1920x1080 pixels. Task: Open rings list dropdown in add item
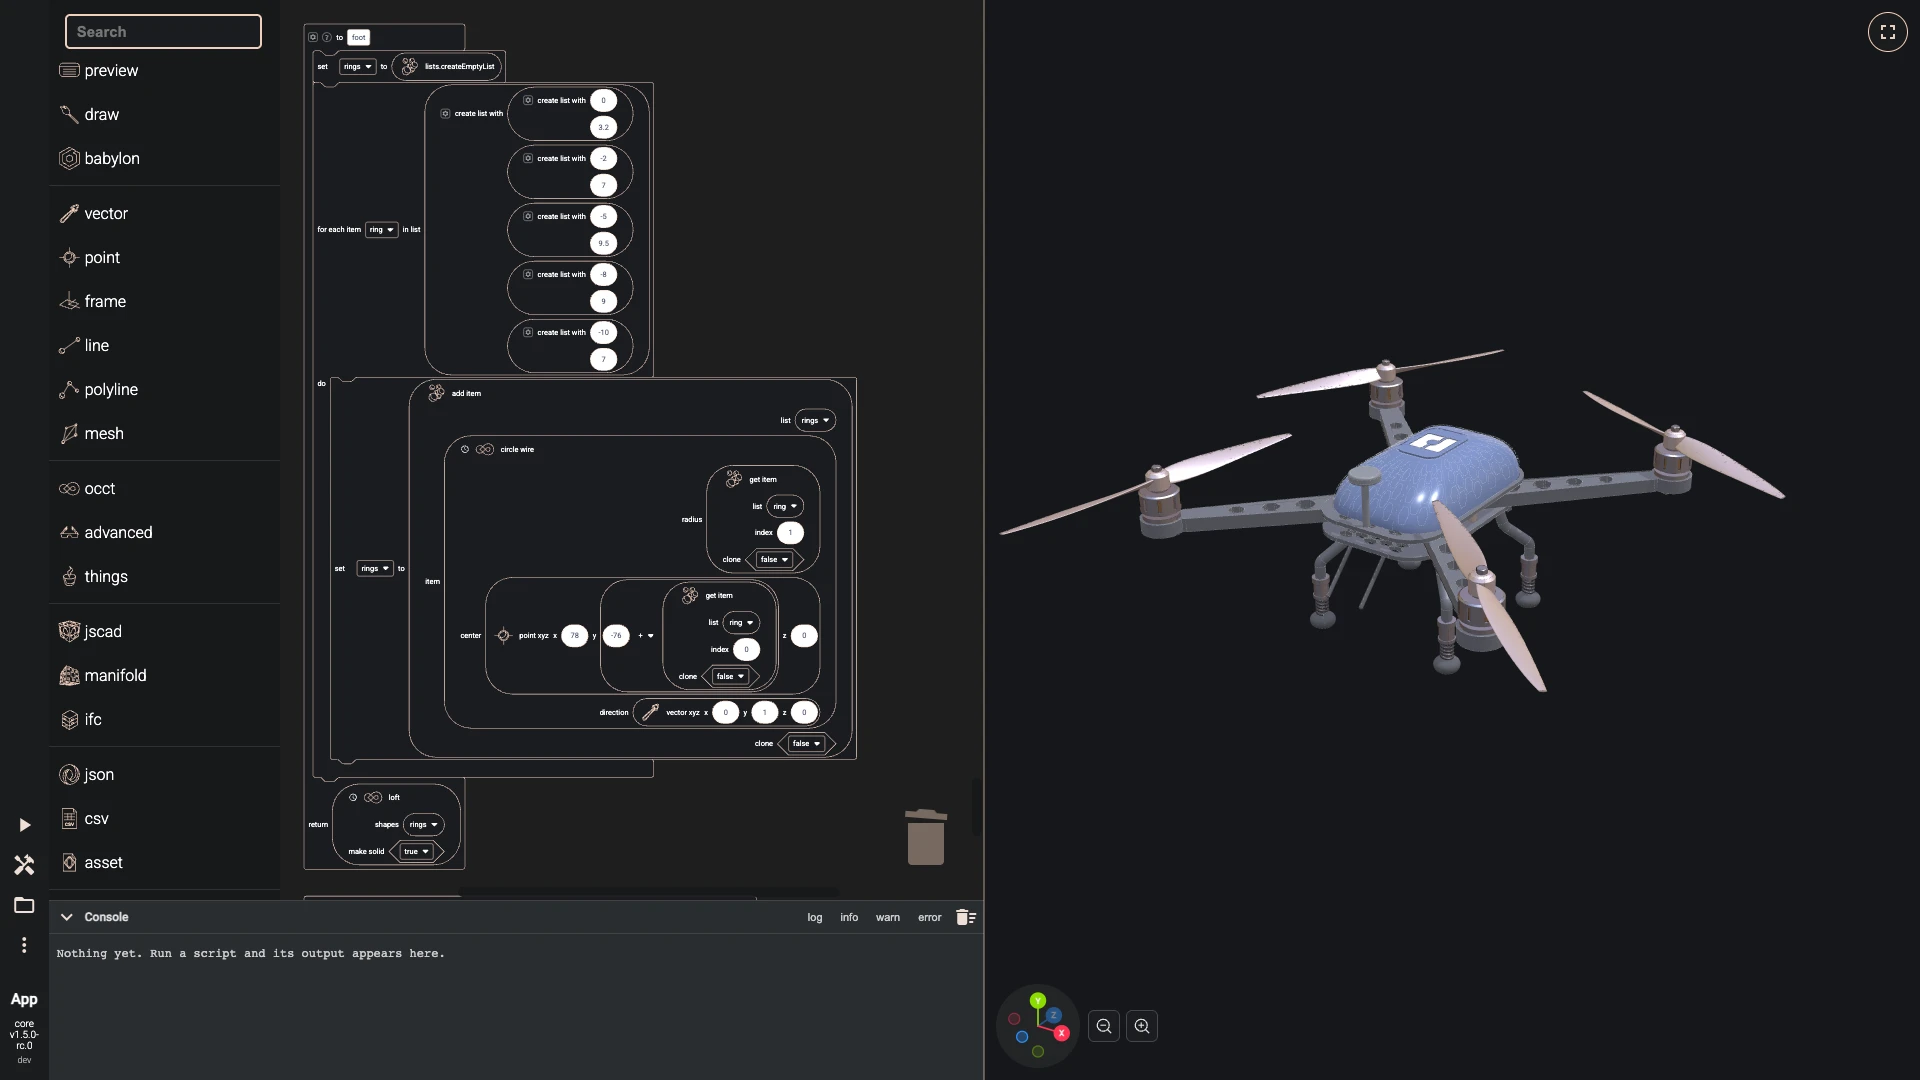click(x=815, y=421)
